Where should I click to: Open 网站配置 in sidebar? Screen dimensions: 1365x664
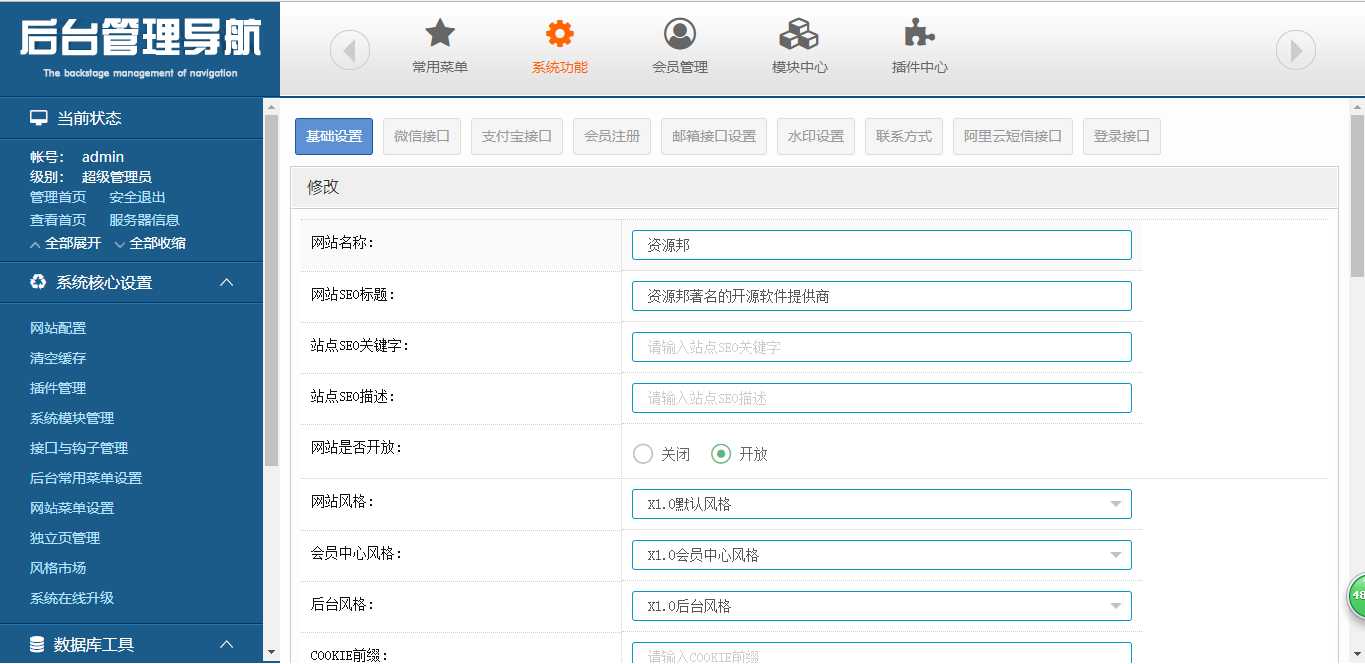click(x=58, y=328)
